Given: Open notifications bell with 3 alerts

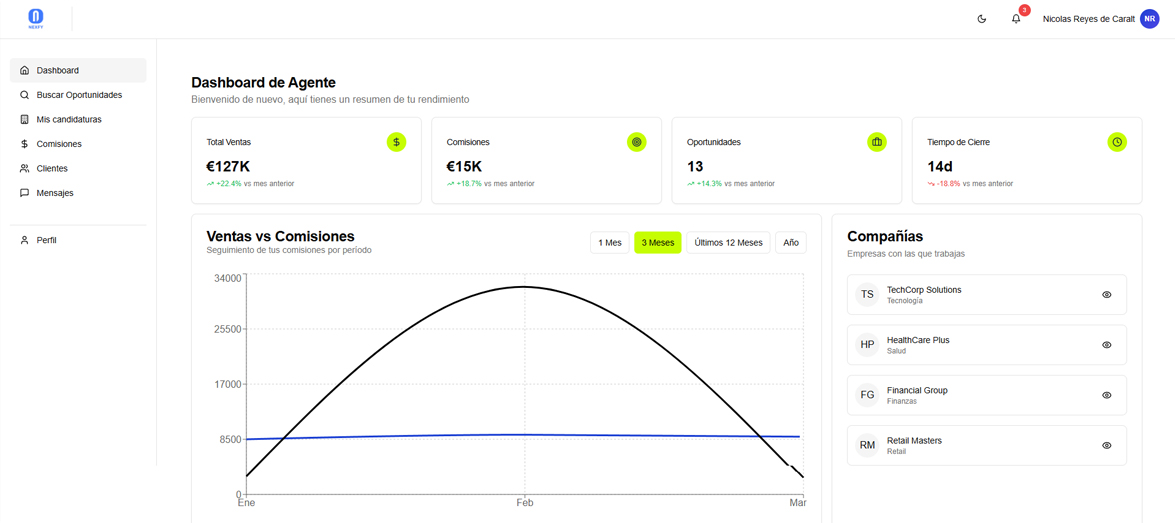Looking at the screenshot, I should 1016,19.
